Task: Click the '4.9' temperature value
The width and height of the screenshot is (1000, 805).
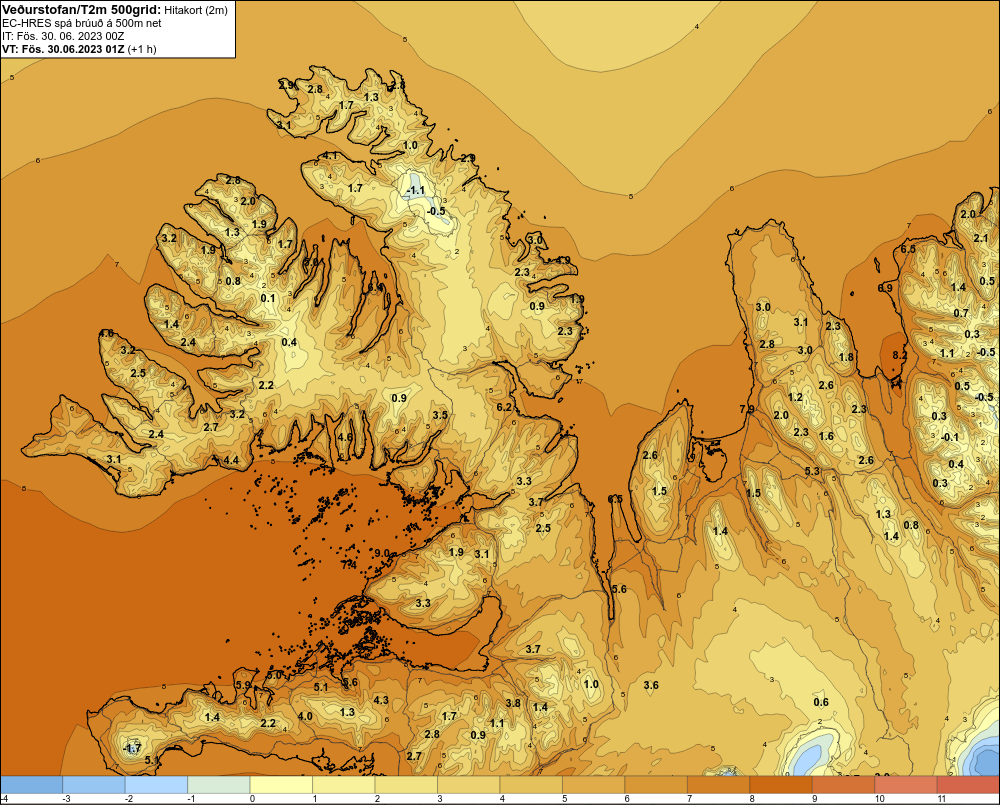Action: tap(562, 260)
